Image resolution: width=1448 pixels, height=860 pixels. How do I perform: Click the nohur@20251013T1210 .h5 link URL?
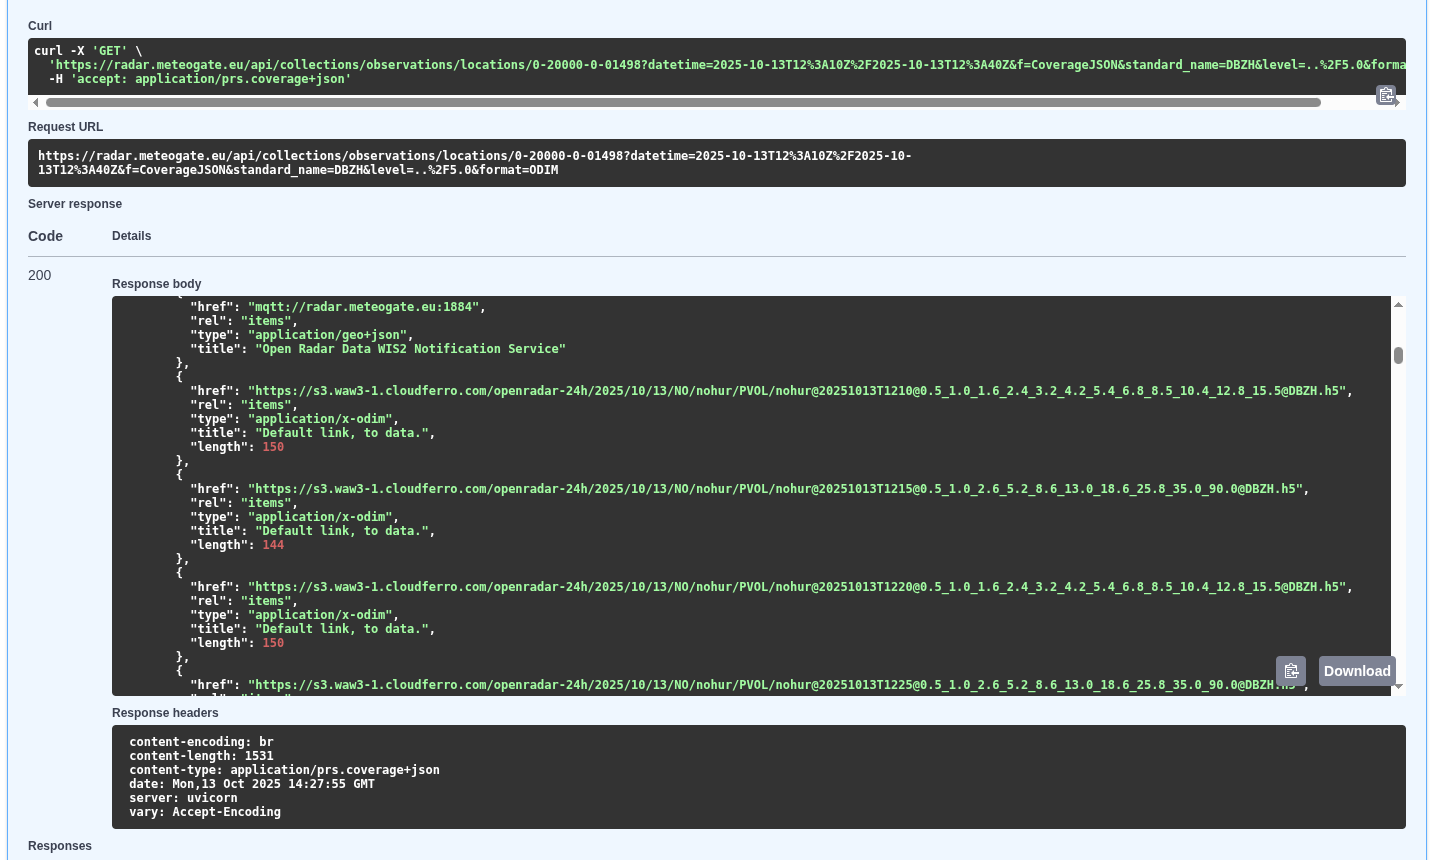point(797,391)
